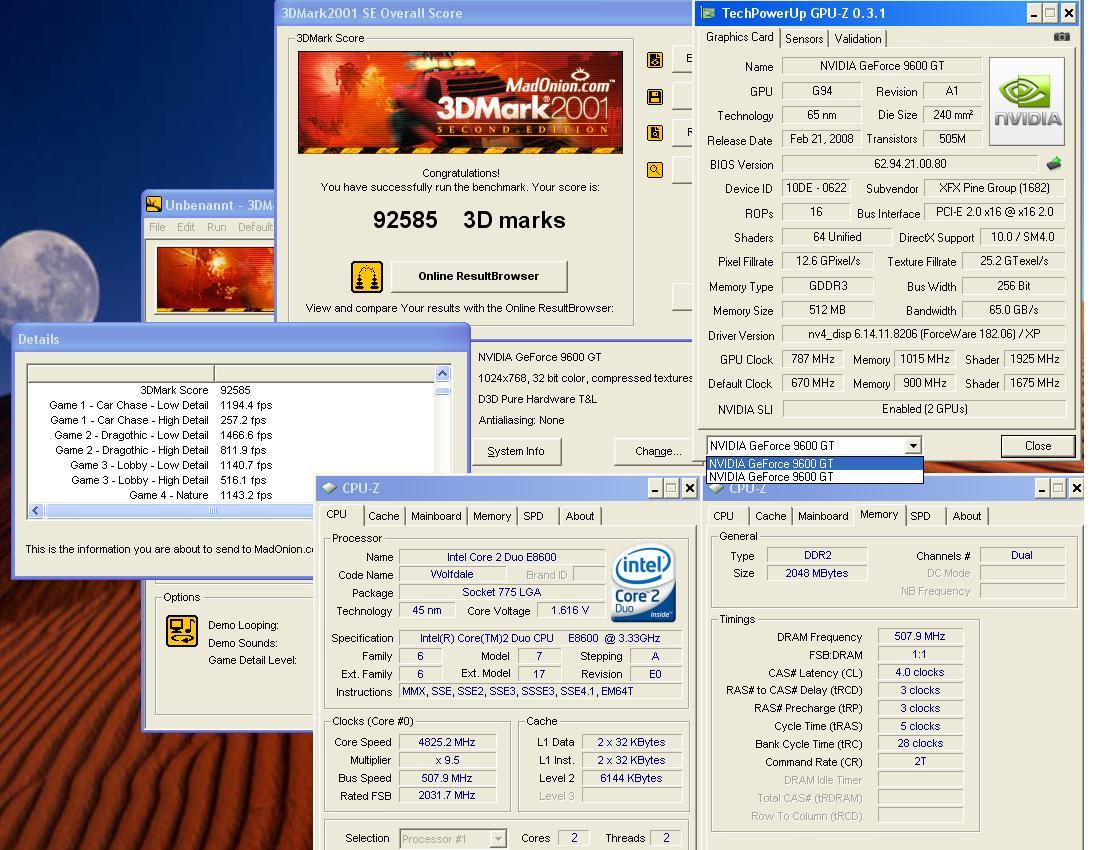Click the Core Voltage value 1.616 V
This screenshot has height=850, width=1113.
point(570,610)
